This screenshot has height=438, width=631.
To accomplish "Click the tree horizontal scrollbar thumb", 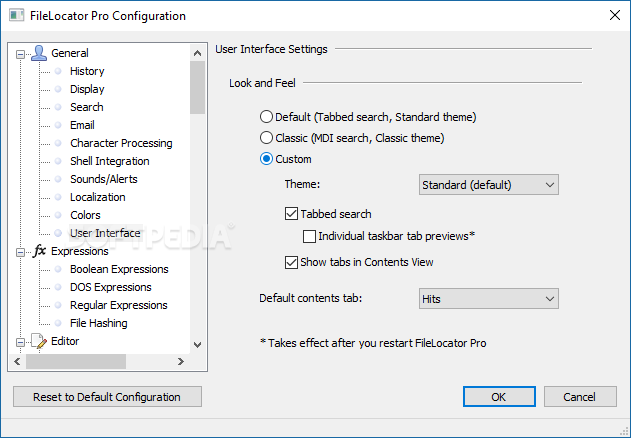I will [76, 362].
